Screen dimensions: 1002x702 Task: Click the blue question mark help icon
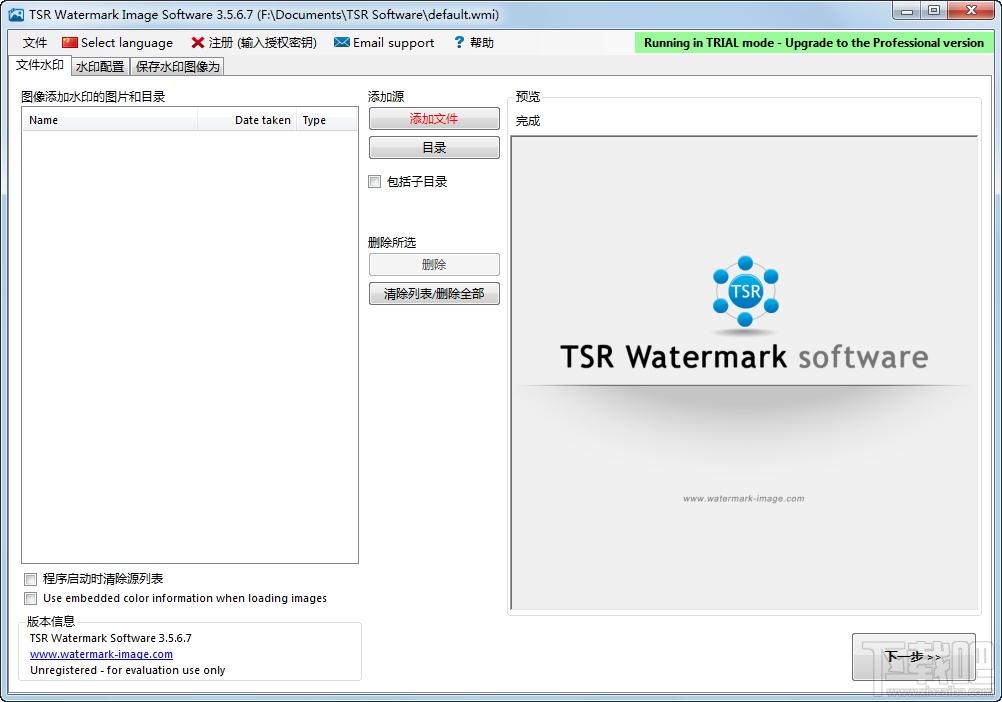[459, 43]
